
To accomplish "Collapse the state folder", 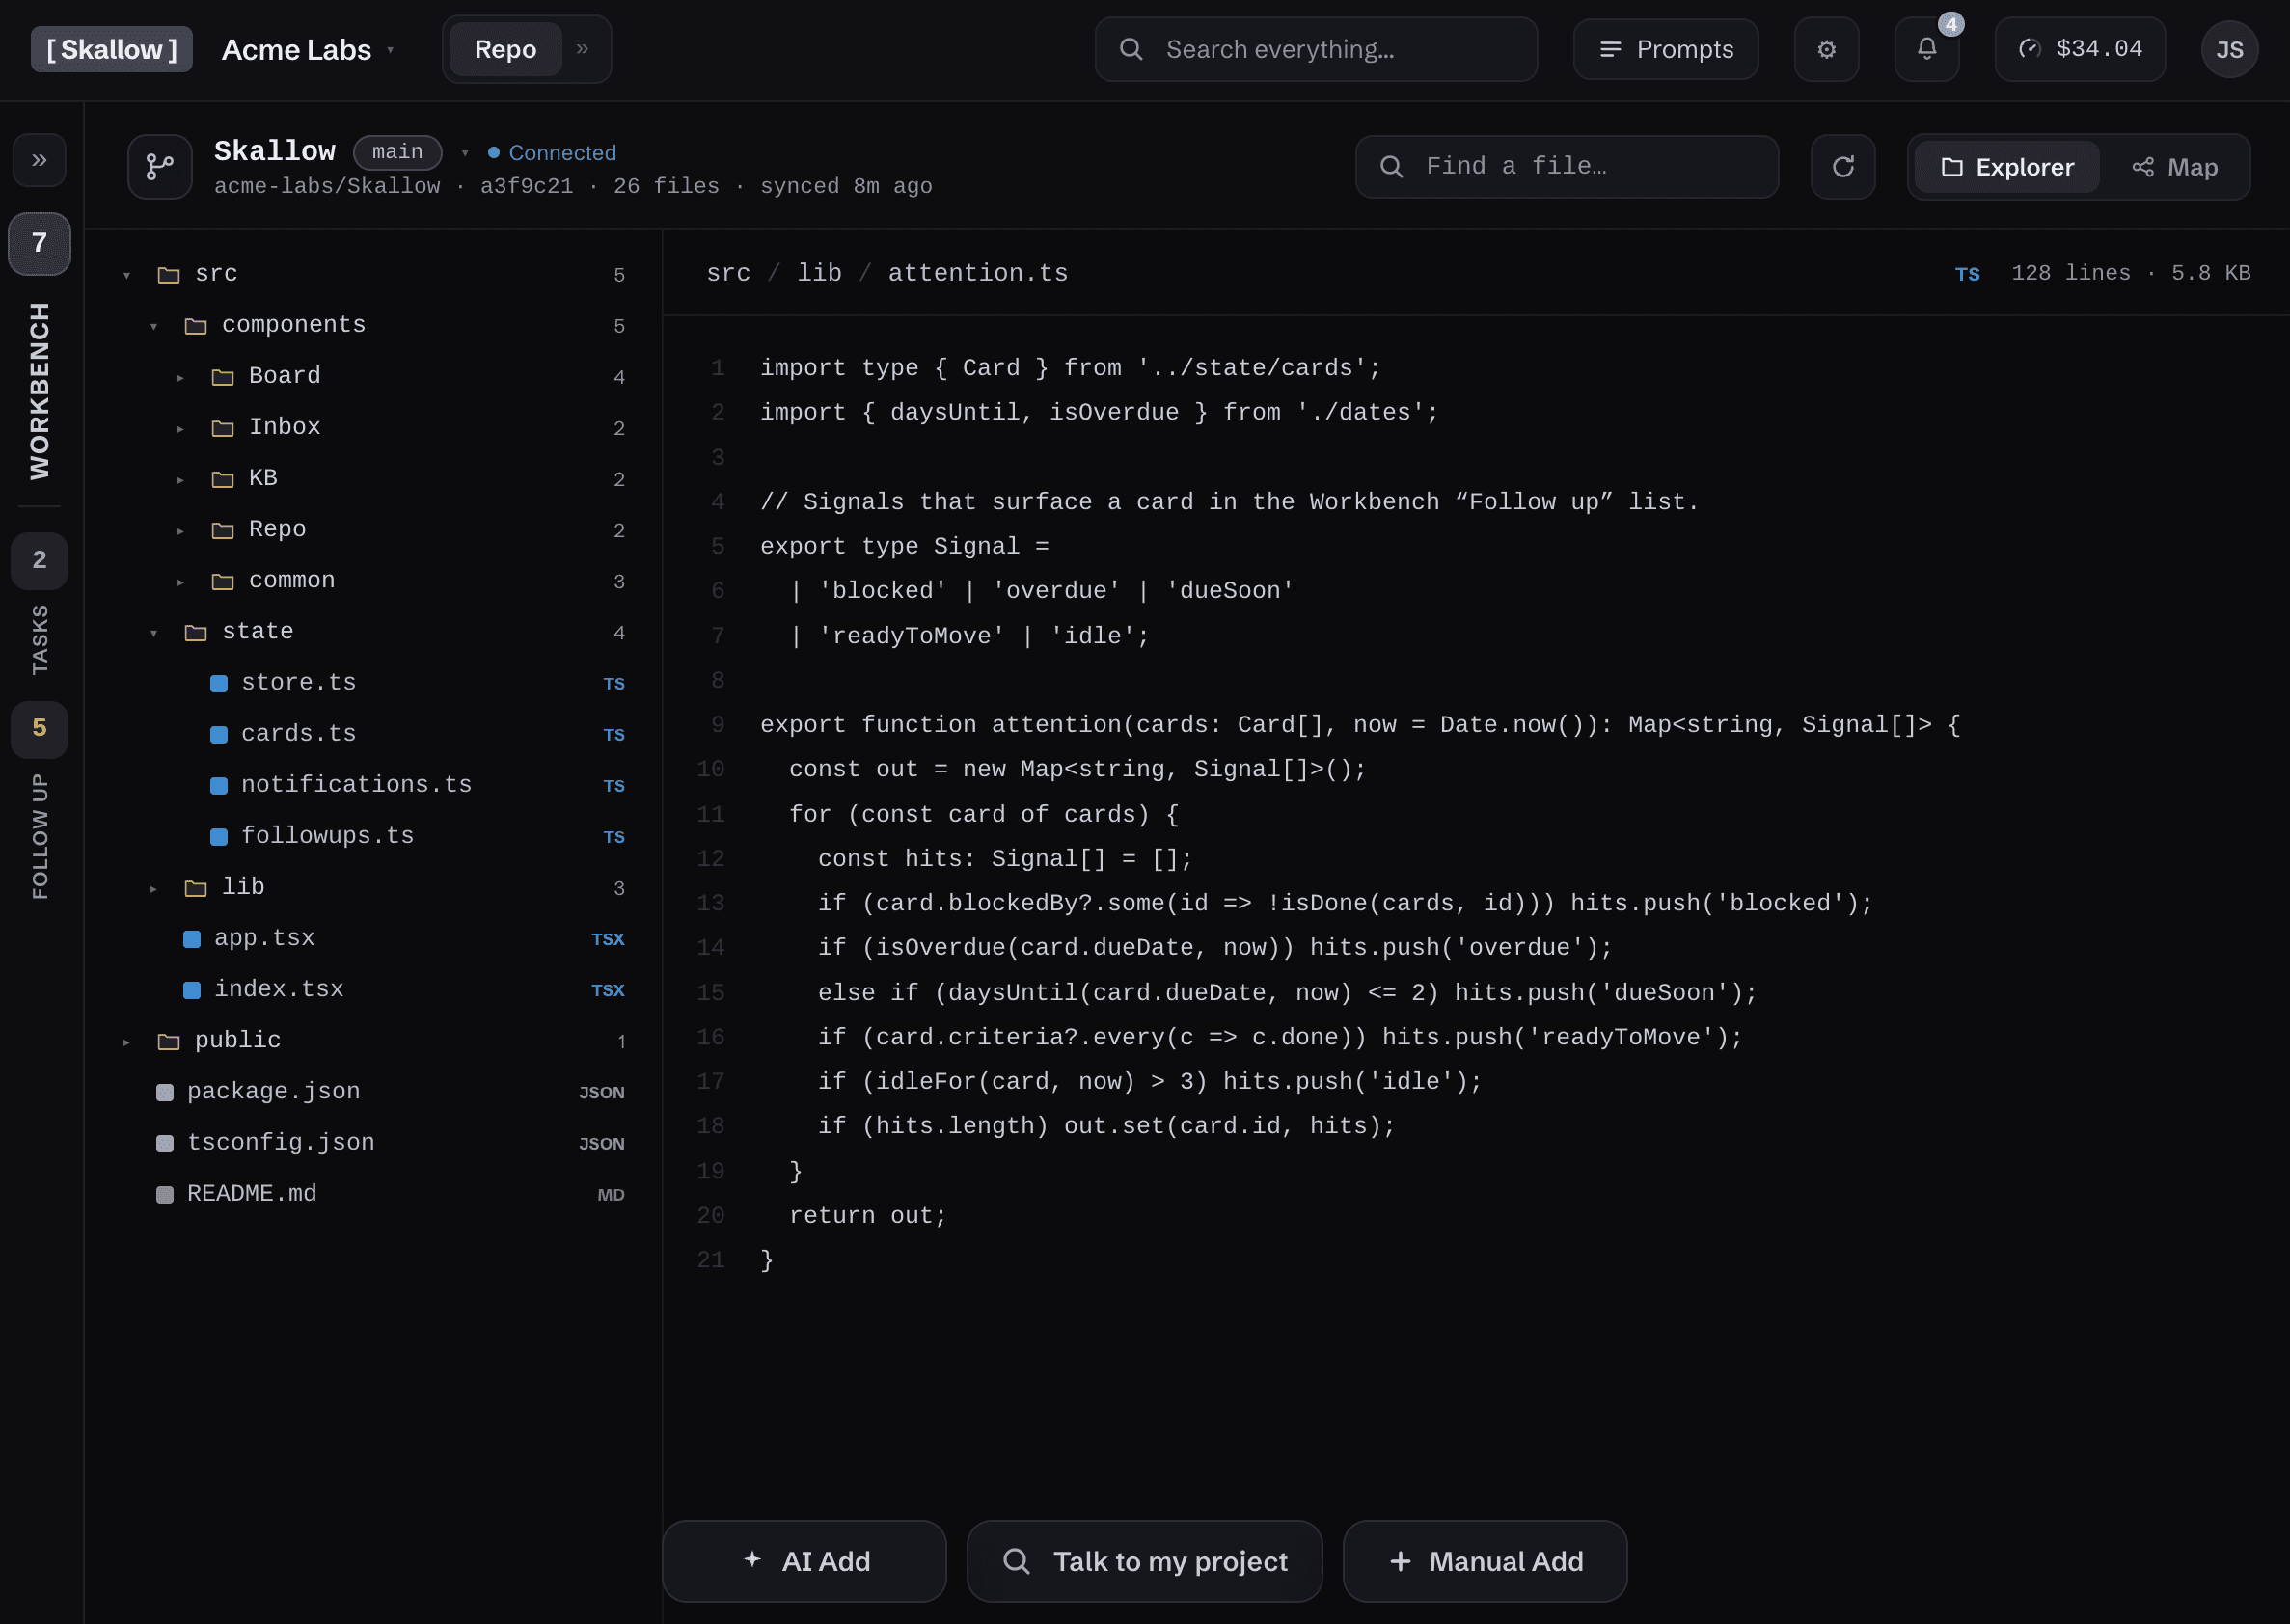I will point(154,632).
